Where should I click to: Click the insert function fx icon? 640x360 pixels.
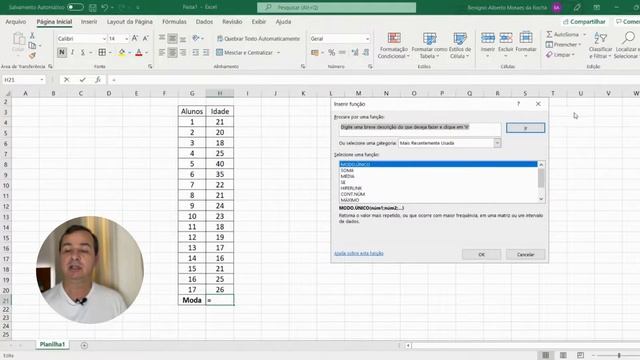tap(98, 80)
